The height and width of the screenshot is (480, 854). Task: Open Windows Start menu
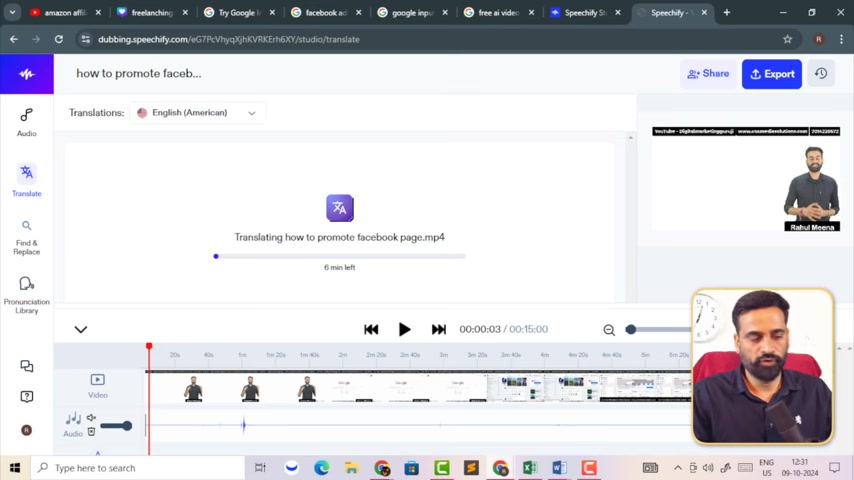[x=15, y=467]
